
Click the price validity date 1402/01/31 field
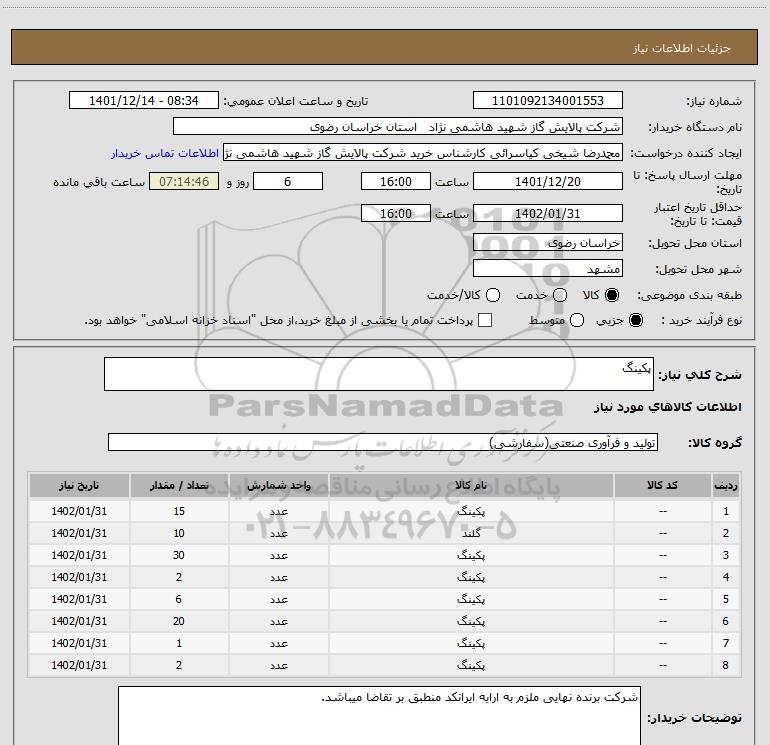(x=548, y=213)
